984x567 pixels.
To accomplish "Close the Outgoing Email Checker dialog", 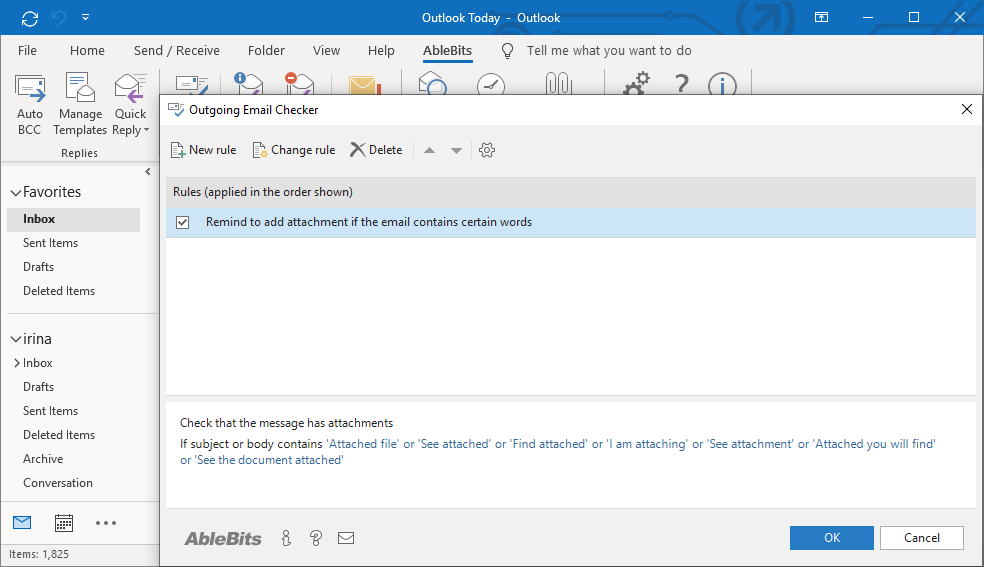I will [x=966, y=109].
